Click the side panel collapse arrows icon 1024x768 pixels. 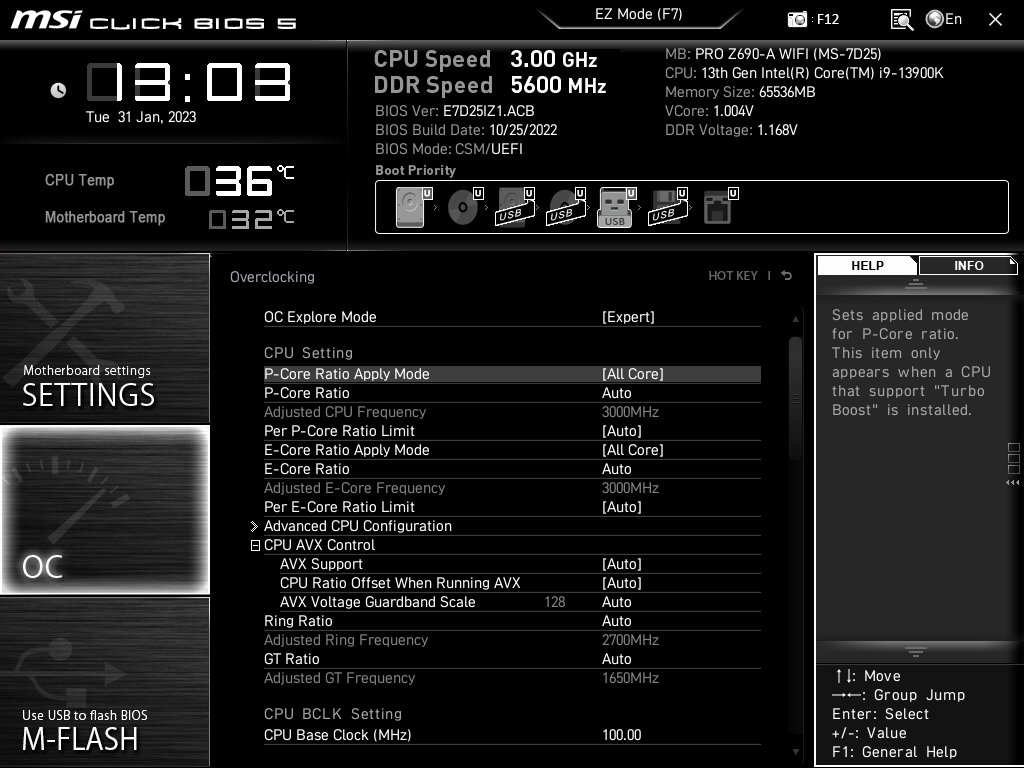pos(1013,483)
